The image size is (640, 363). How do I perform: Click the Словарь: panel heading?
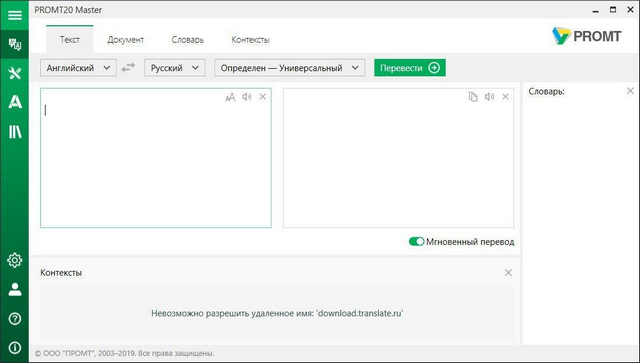(546, 91)
